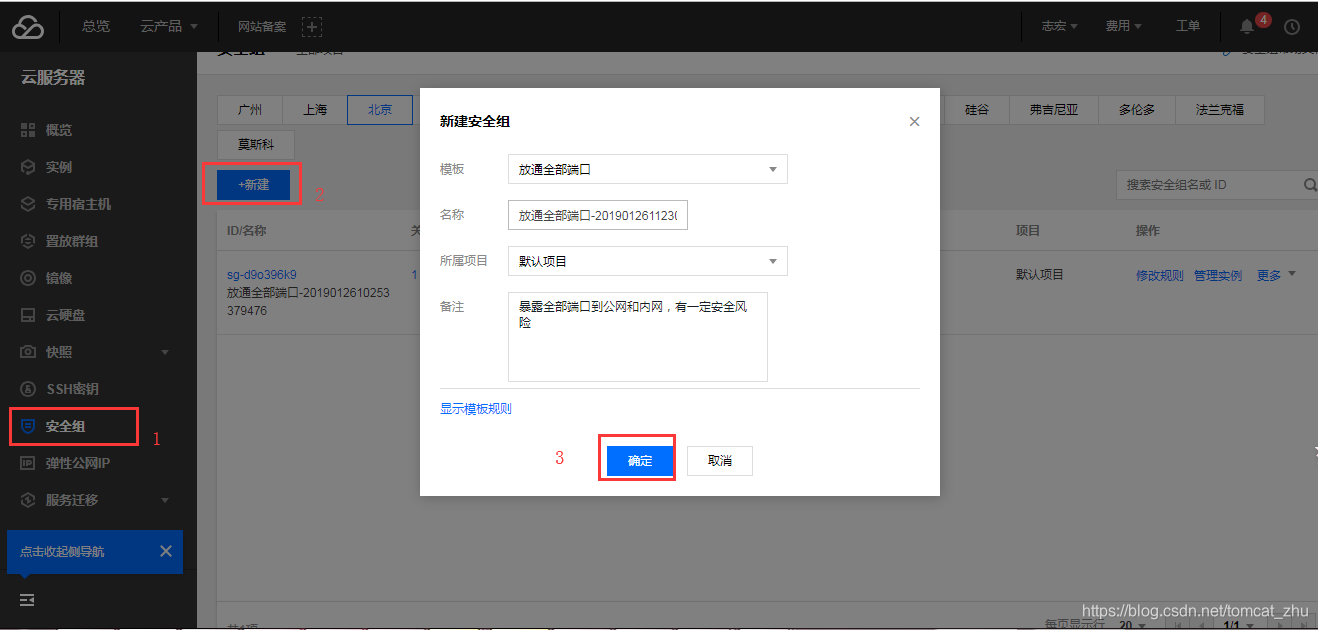Open the 总览 overview menu item
This screenshot has width=1318, height=630.
(x=96, y=26)
